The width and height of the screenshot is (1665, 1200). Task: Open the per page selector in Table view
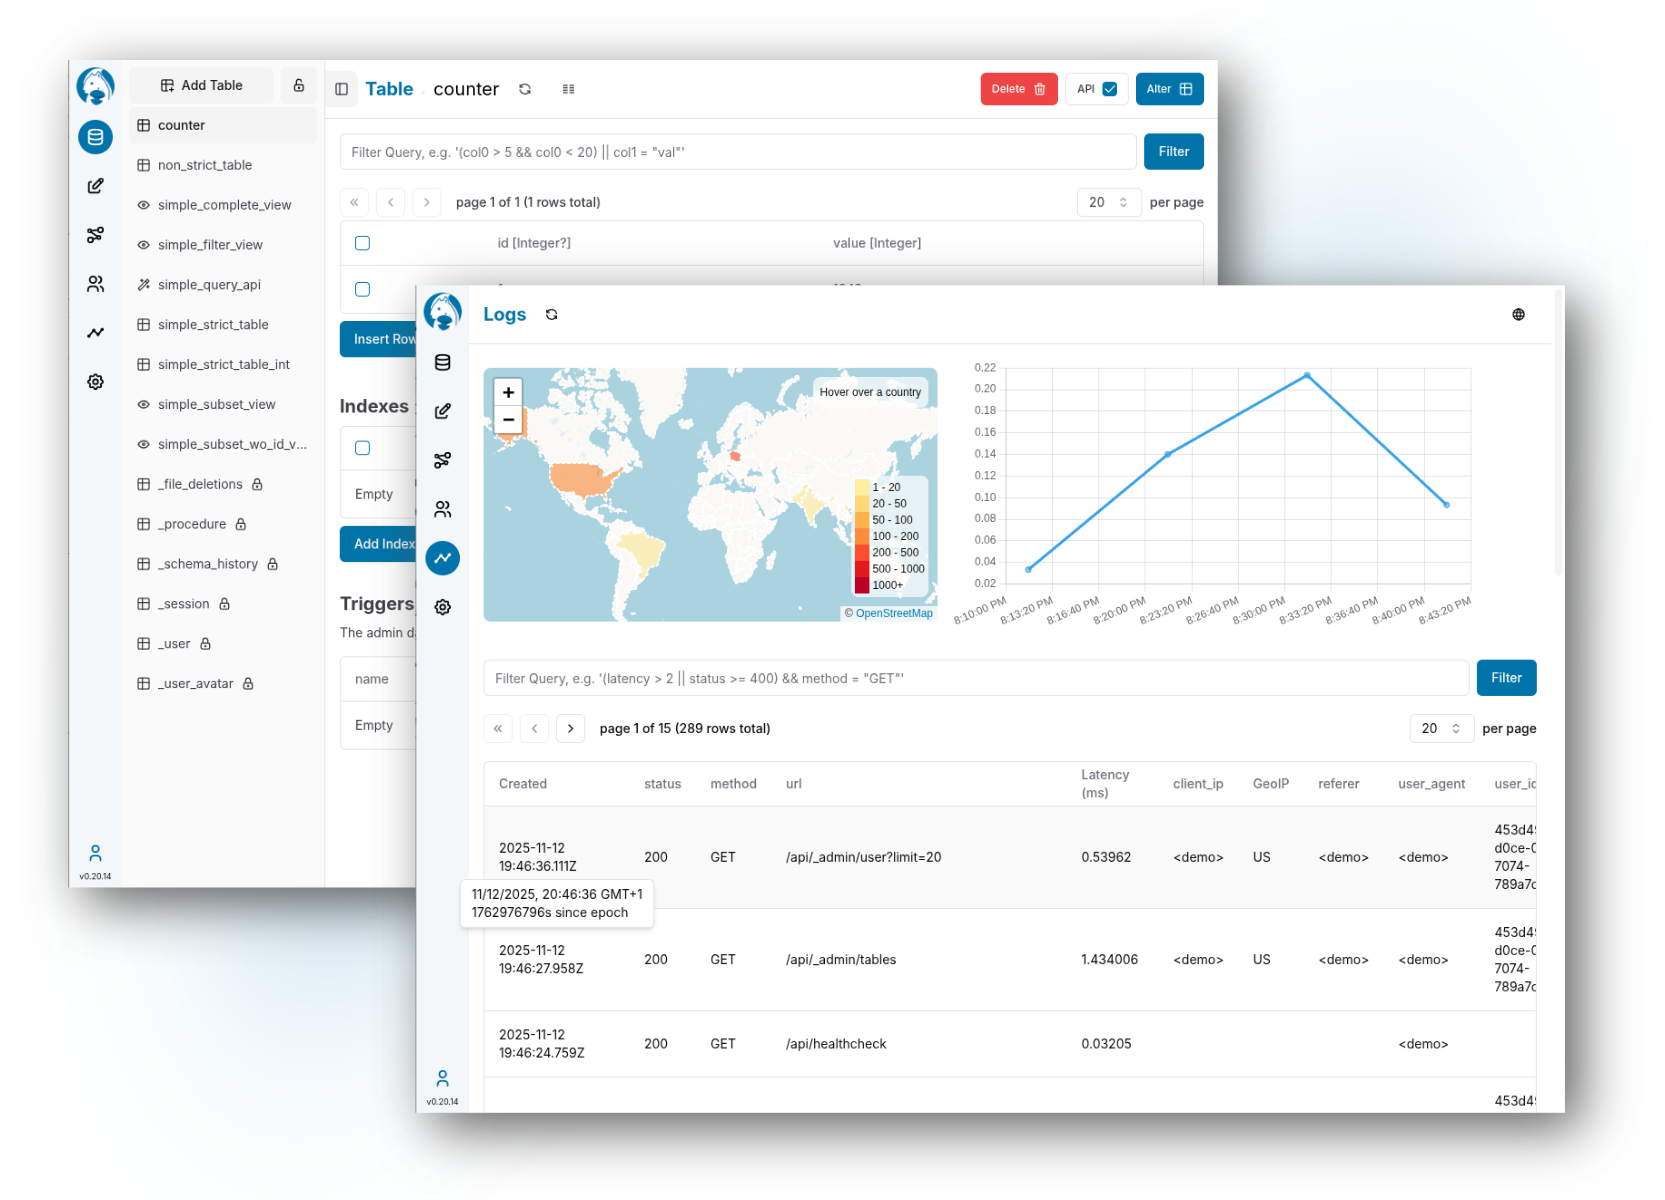1109,202
